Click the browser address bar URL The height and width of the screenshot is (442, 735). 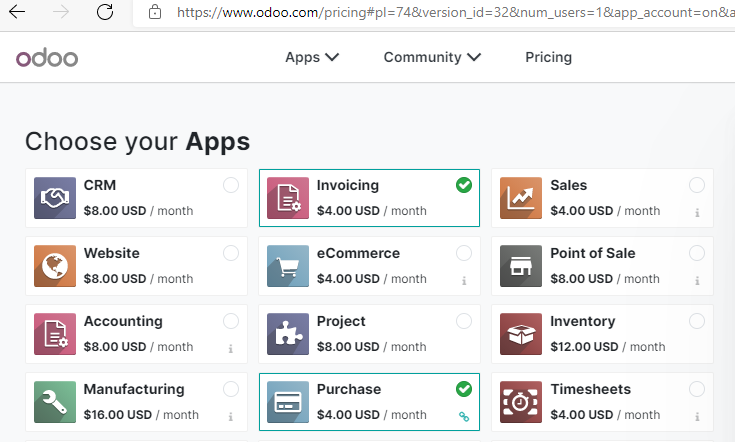455,12
